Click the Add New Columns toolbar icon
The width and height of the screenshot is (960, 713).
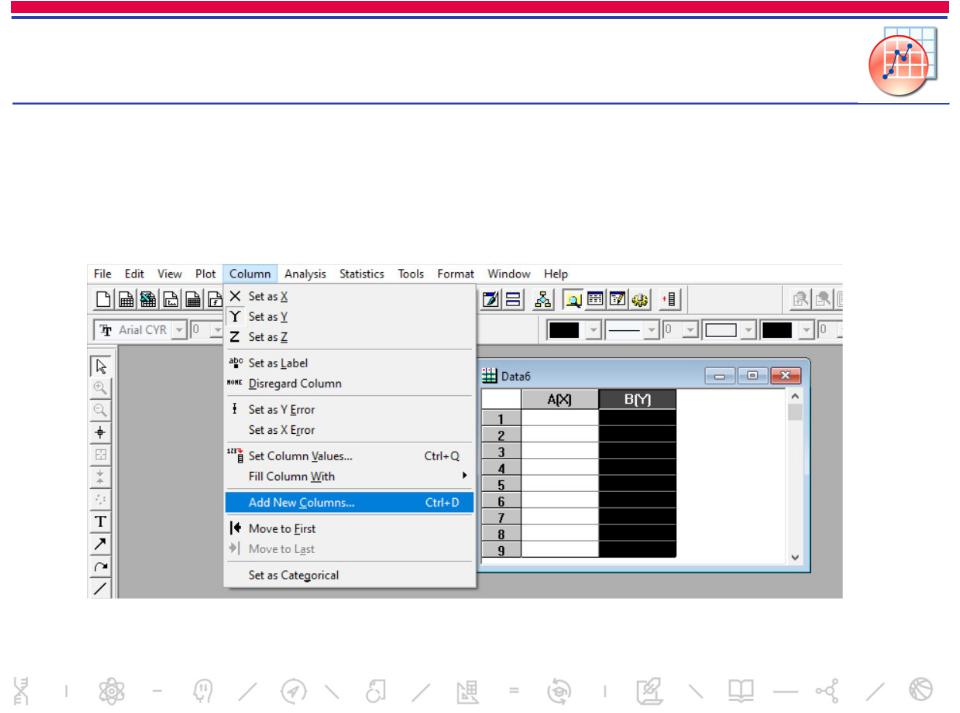pos(670,299)
